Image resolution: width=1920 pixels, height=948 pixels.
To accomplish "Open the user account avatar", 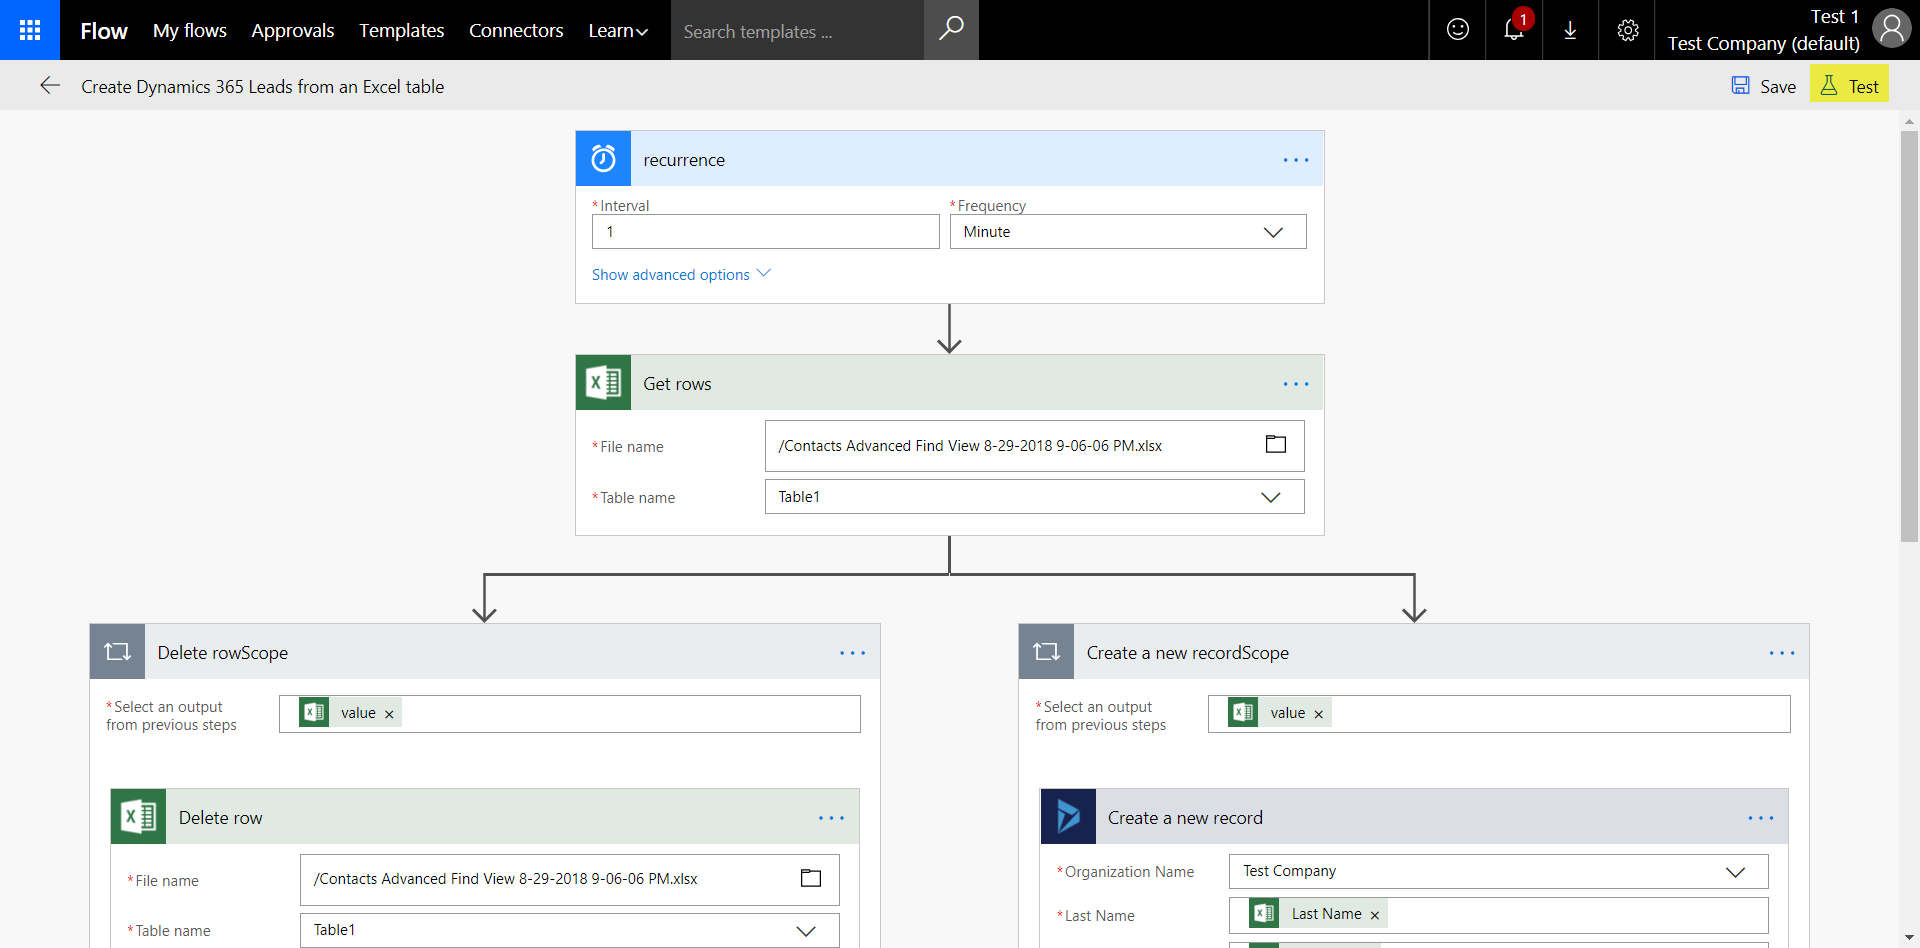I will 1891,29.
